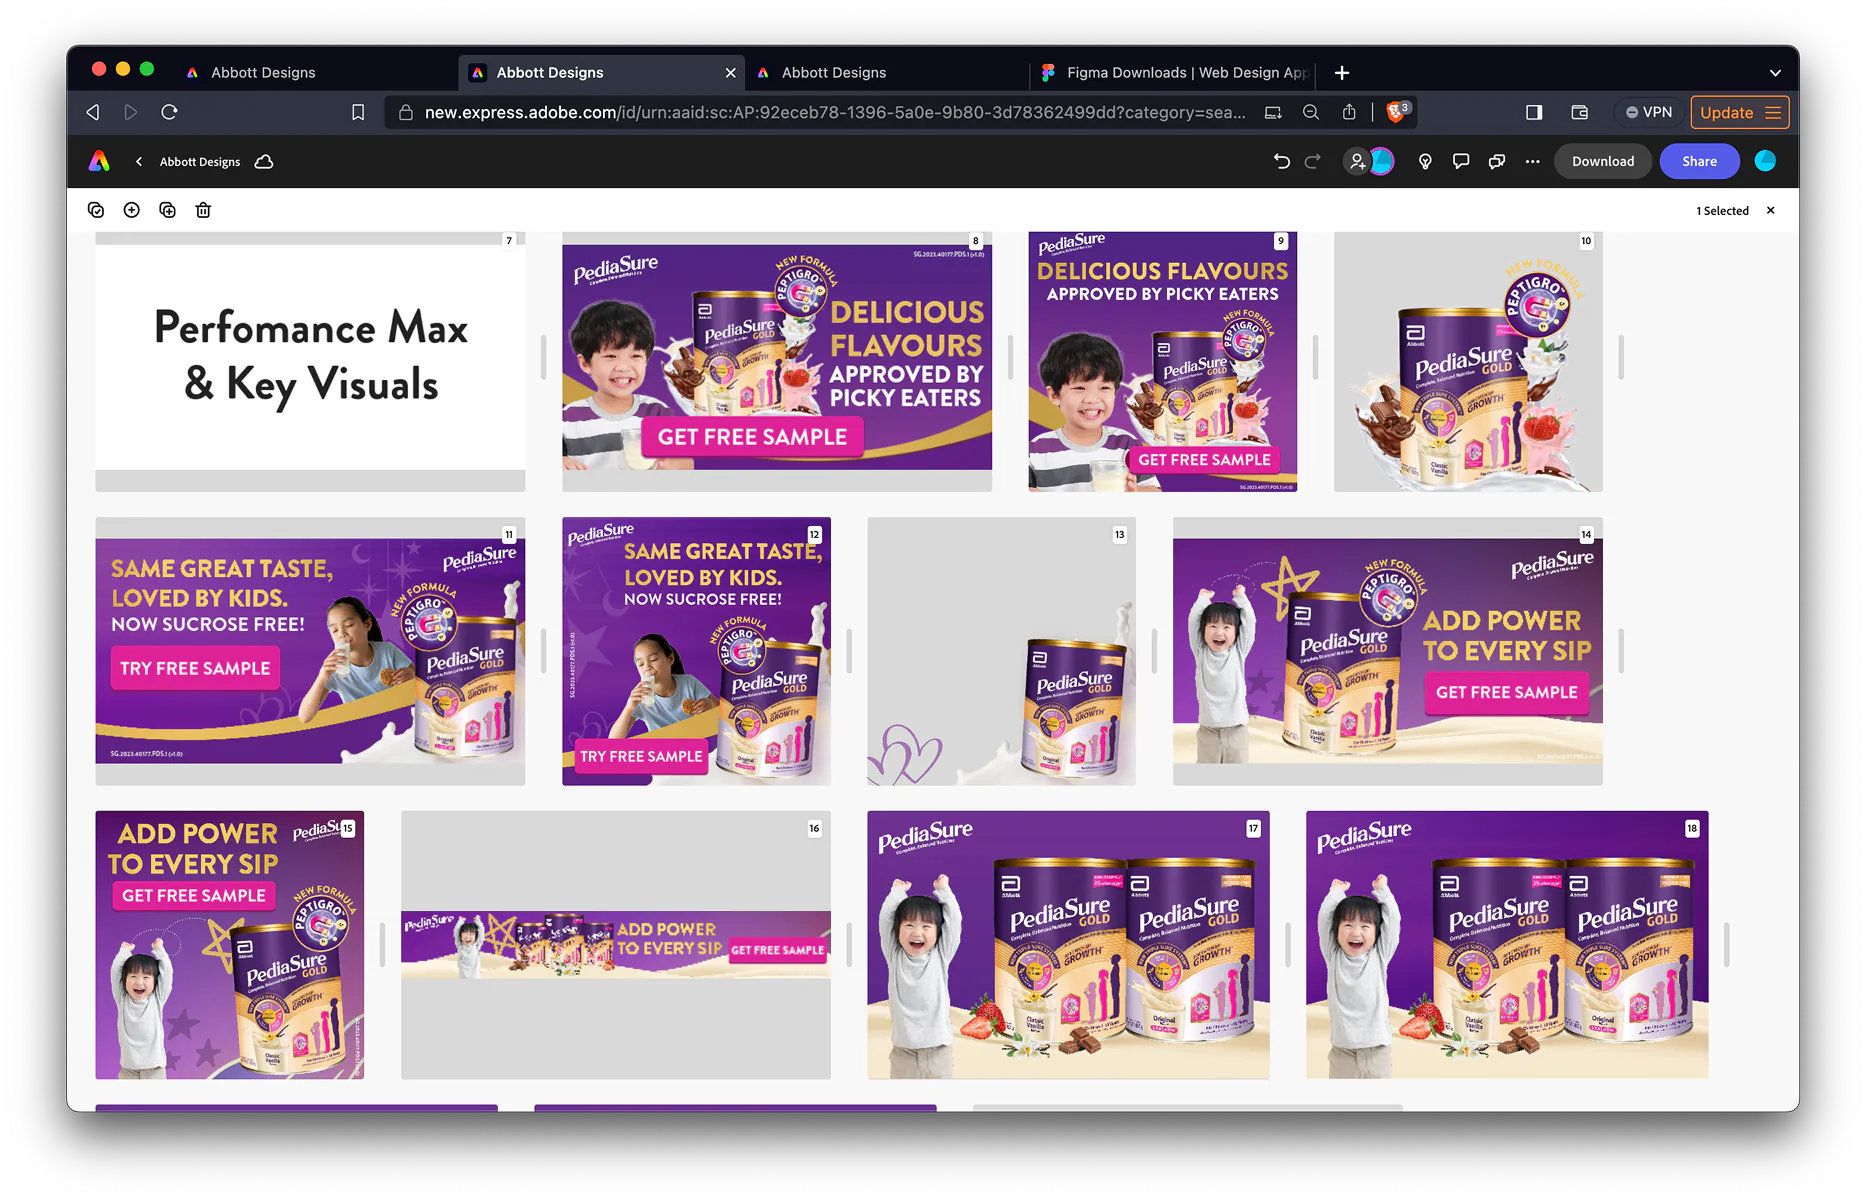Image resolution: width=1867 pixels, height=1200 pixels.
Task: Select page 11 Same Great Taste banner
Action: [x=310, y=651]
